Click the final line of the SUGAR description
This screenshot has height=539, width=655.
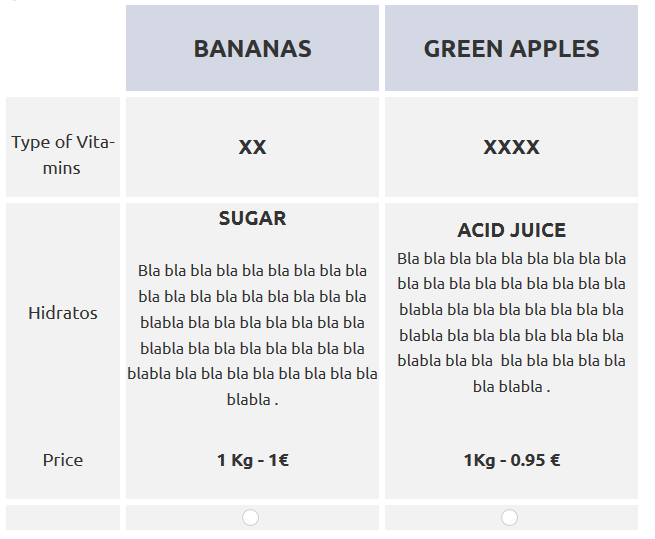pyautogui.click(x=252, y=400)
